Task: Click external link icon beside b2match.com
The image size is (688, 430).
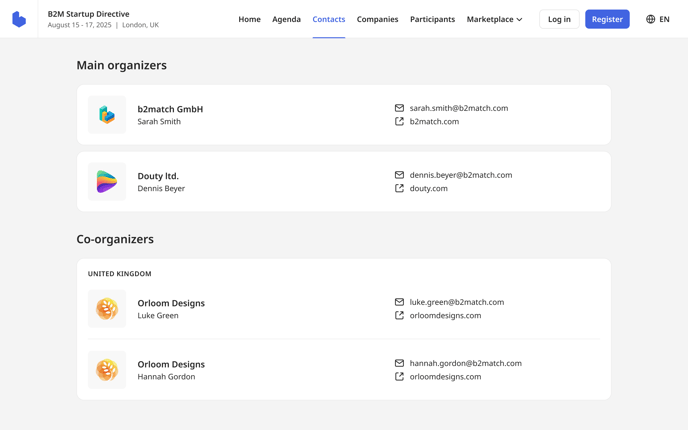Action: point(399,121)
